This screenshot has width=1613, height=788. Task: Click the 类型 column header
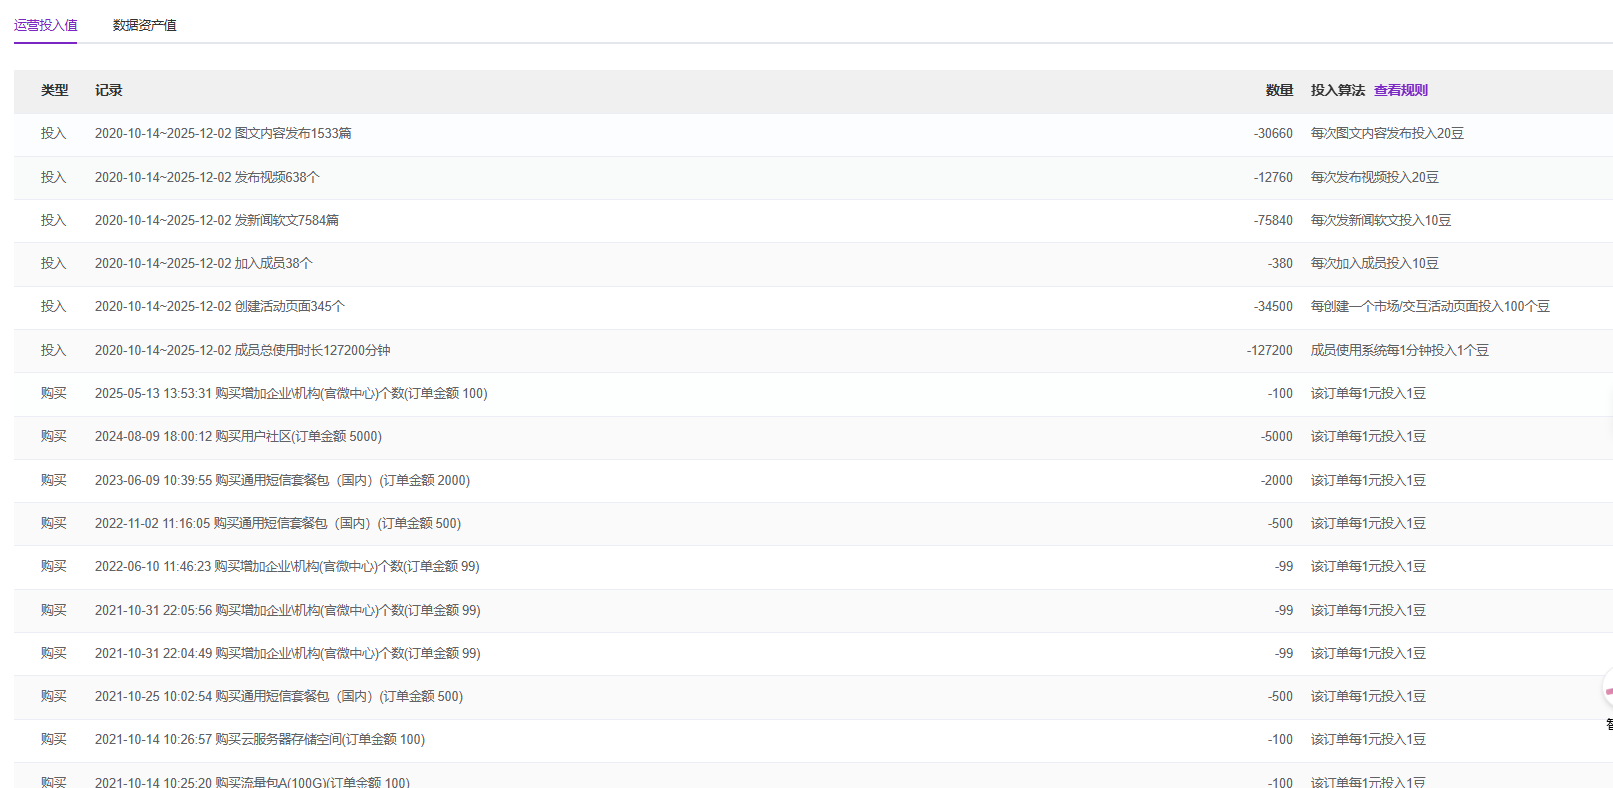coord(54,90)
